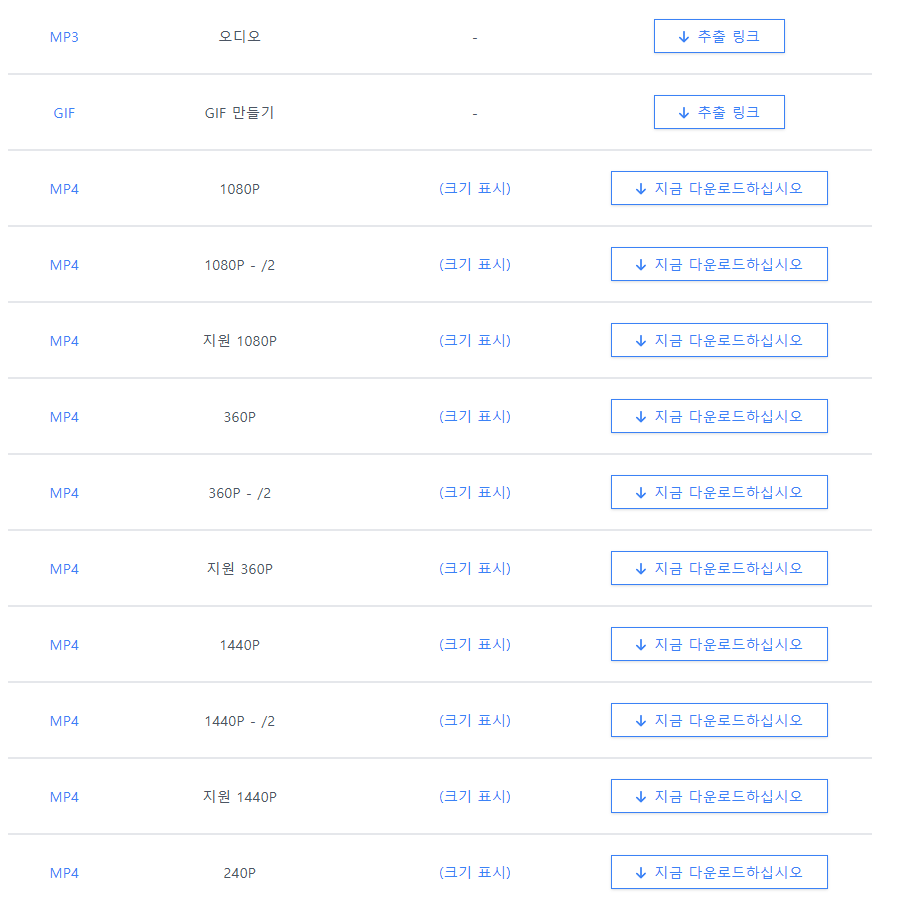Image resolution: width=912 pixels, height=897 pixels.
Task: Show the size for 1440P - /2
Action: pos(475,721)
